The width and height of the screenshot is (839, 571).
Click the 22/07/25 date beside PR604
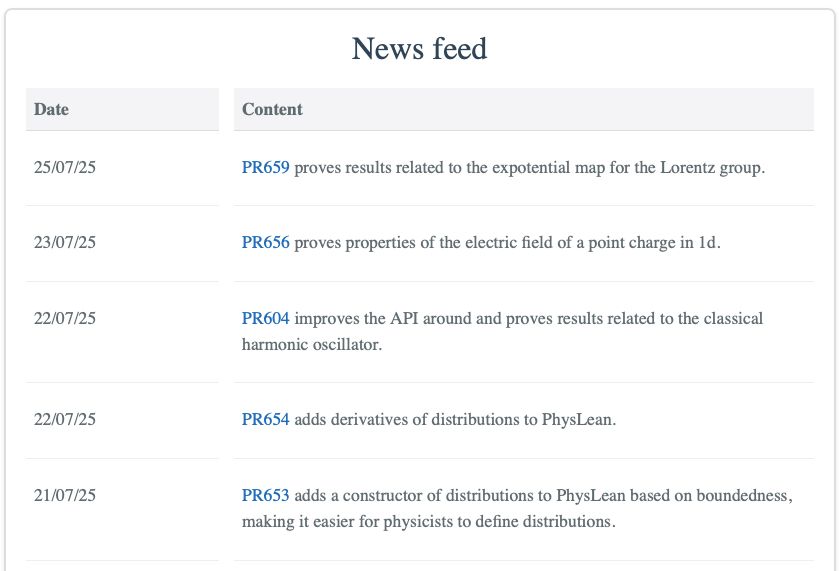65,318
